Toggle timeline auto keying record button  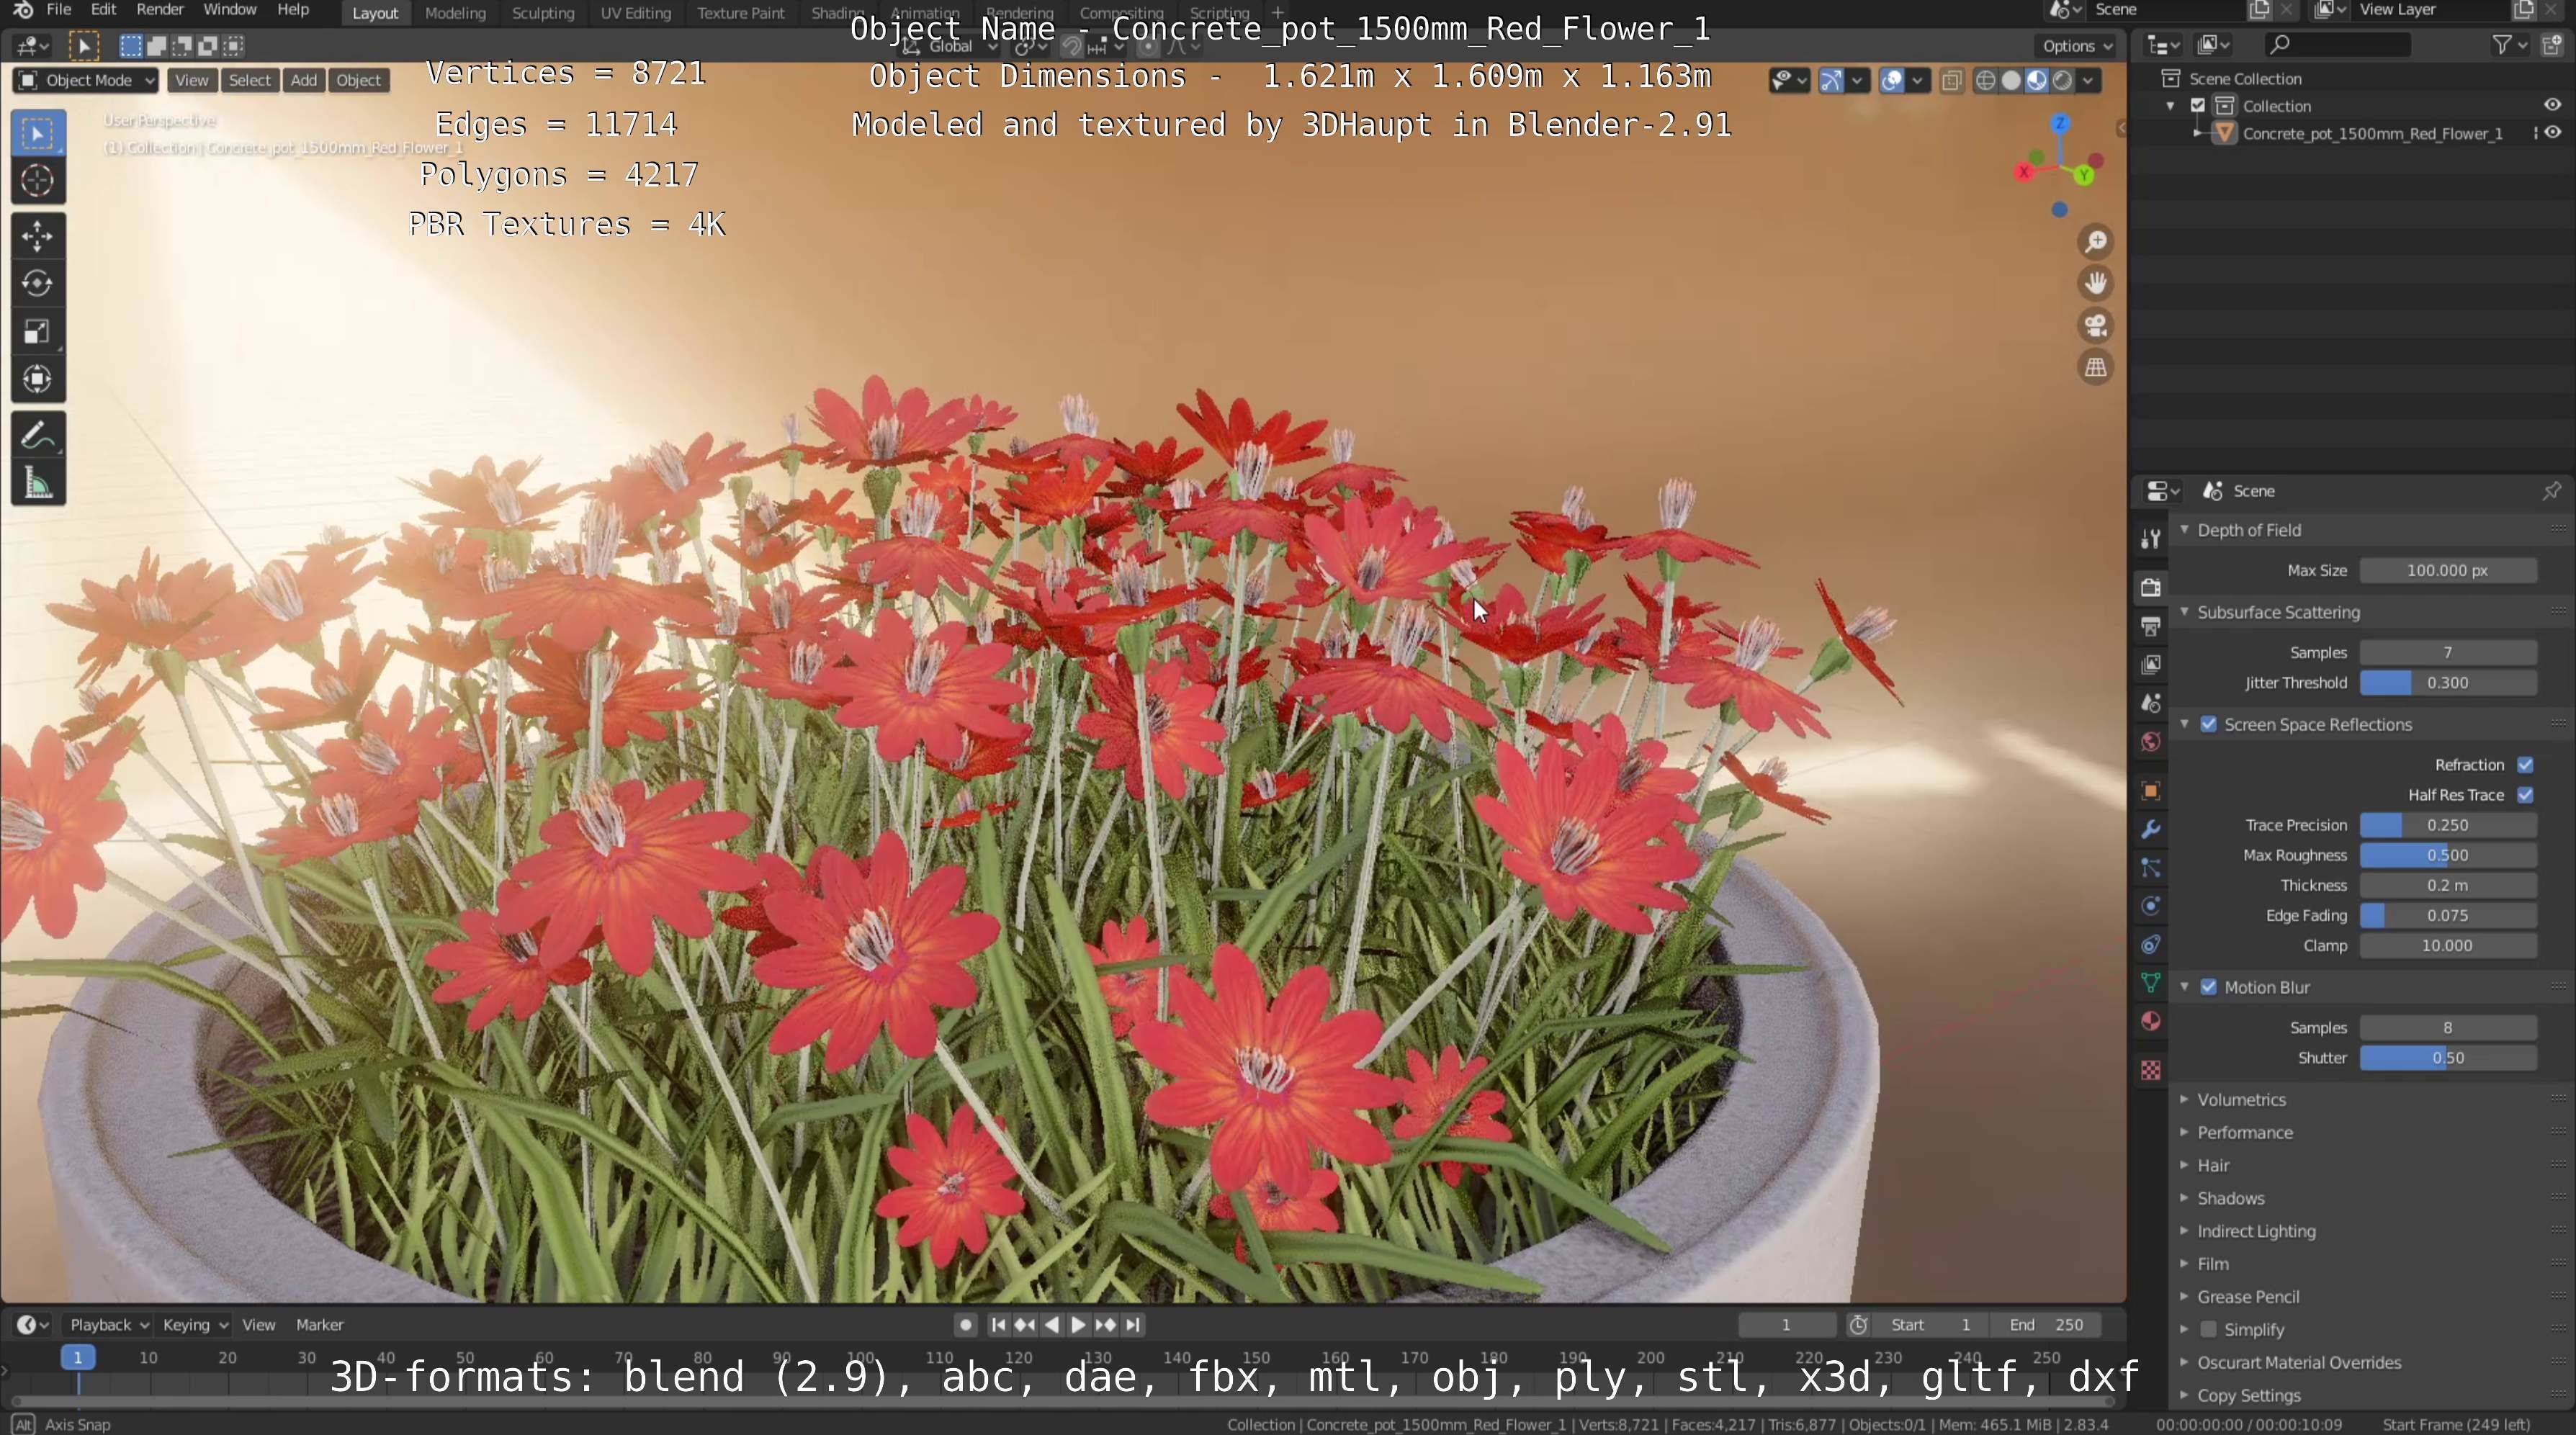click(965, 1325)
